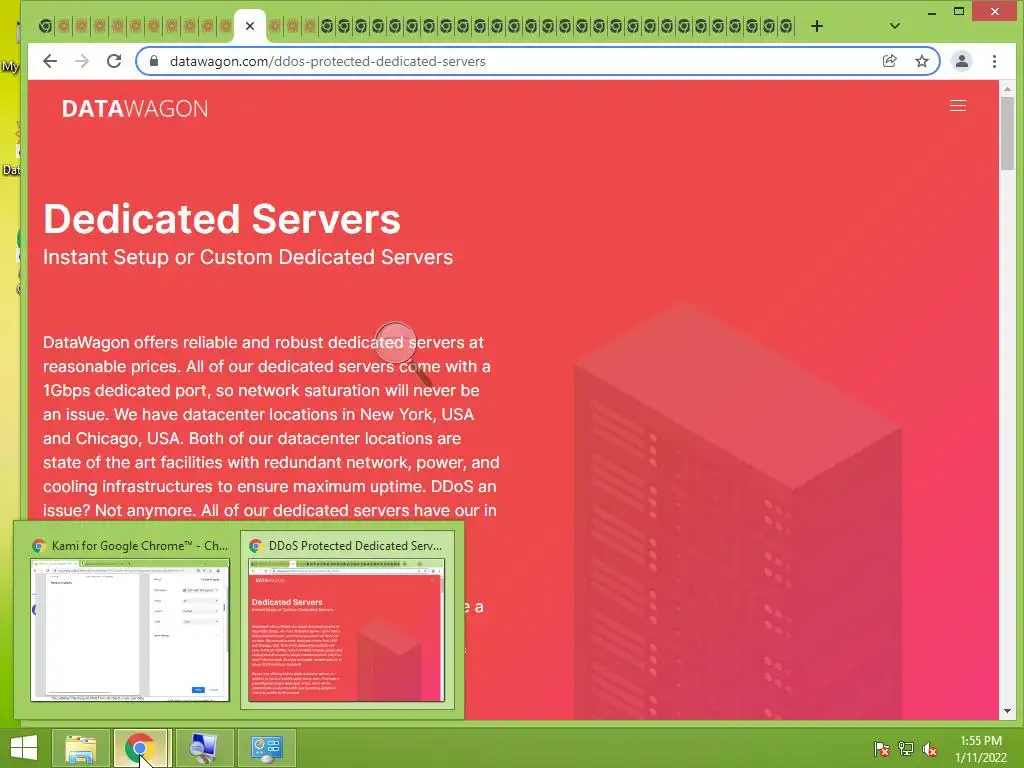Select the Kami for Google Chrome window preview
The height and width of the screenshot is (768, 1024).
pyautogui.click(x=130, y=620)
